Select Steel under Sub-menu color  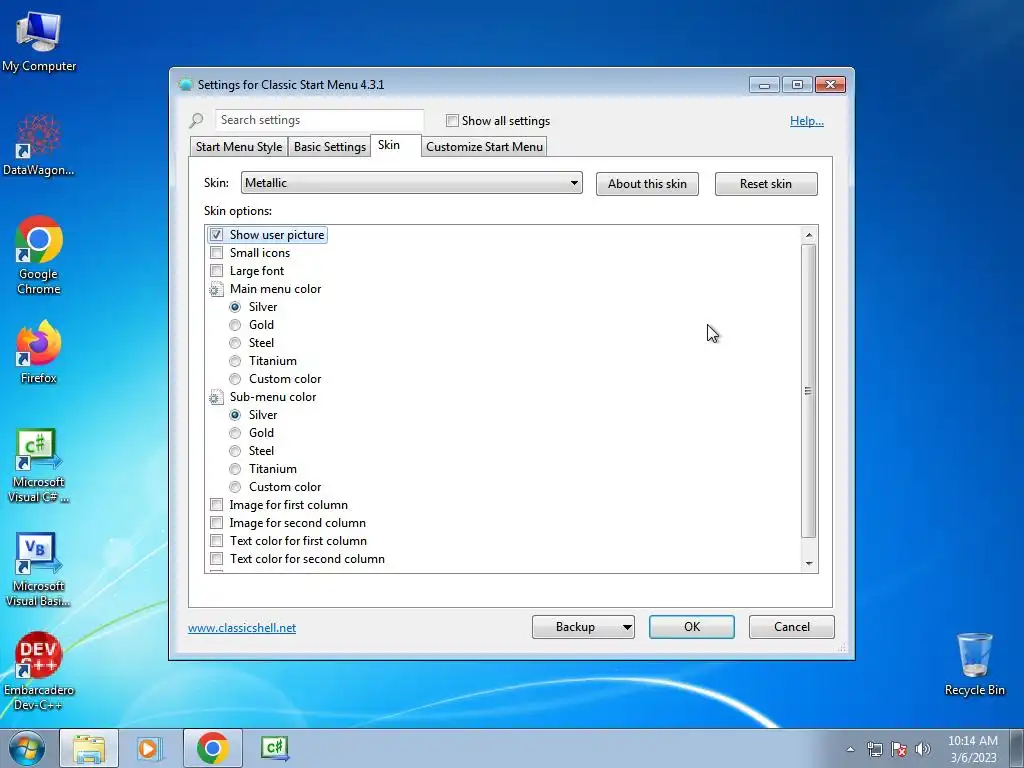235,451
